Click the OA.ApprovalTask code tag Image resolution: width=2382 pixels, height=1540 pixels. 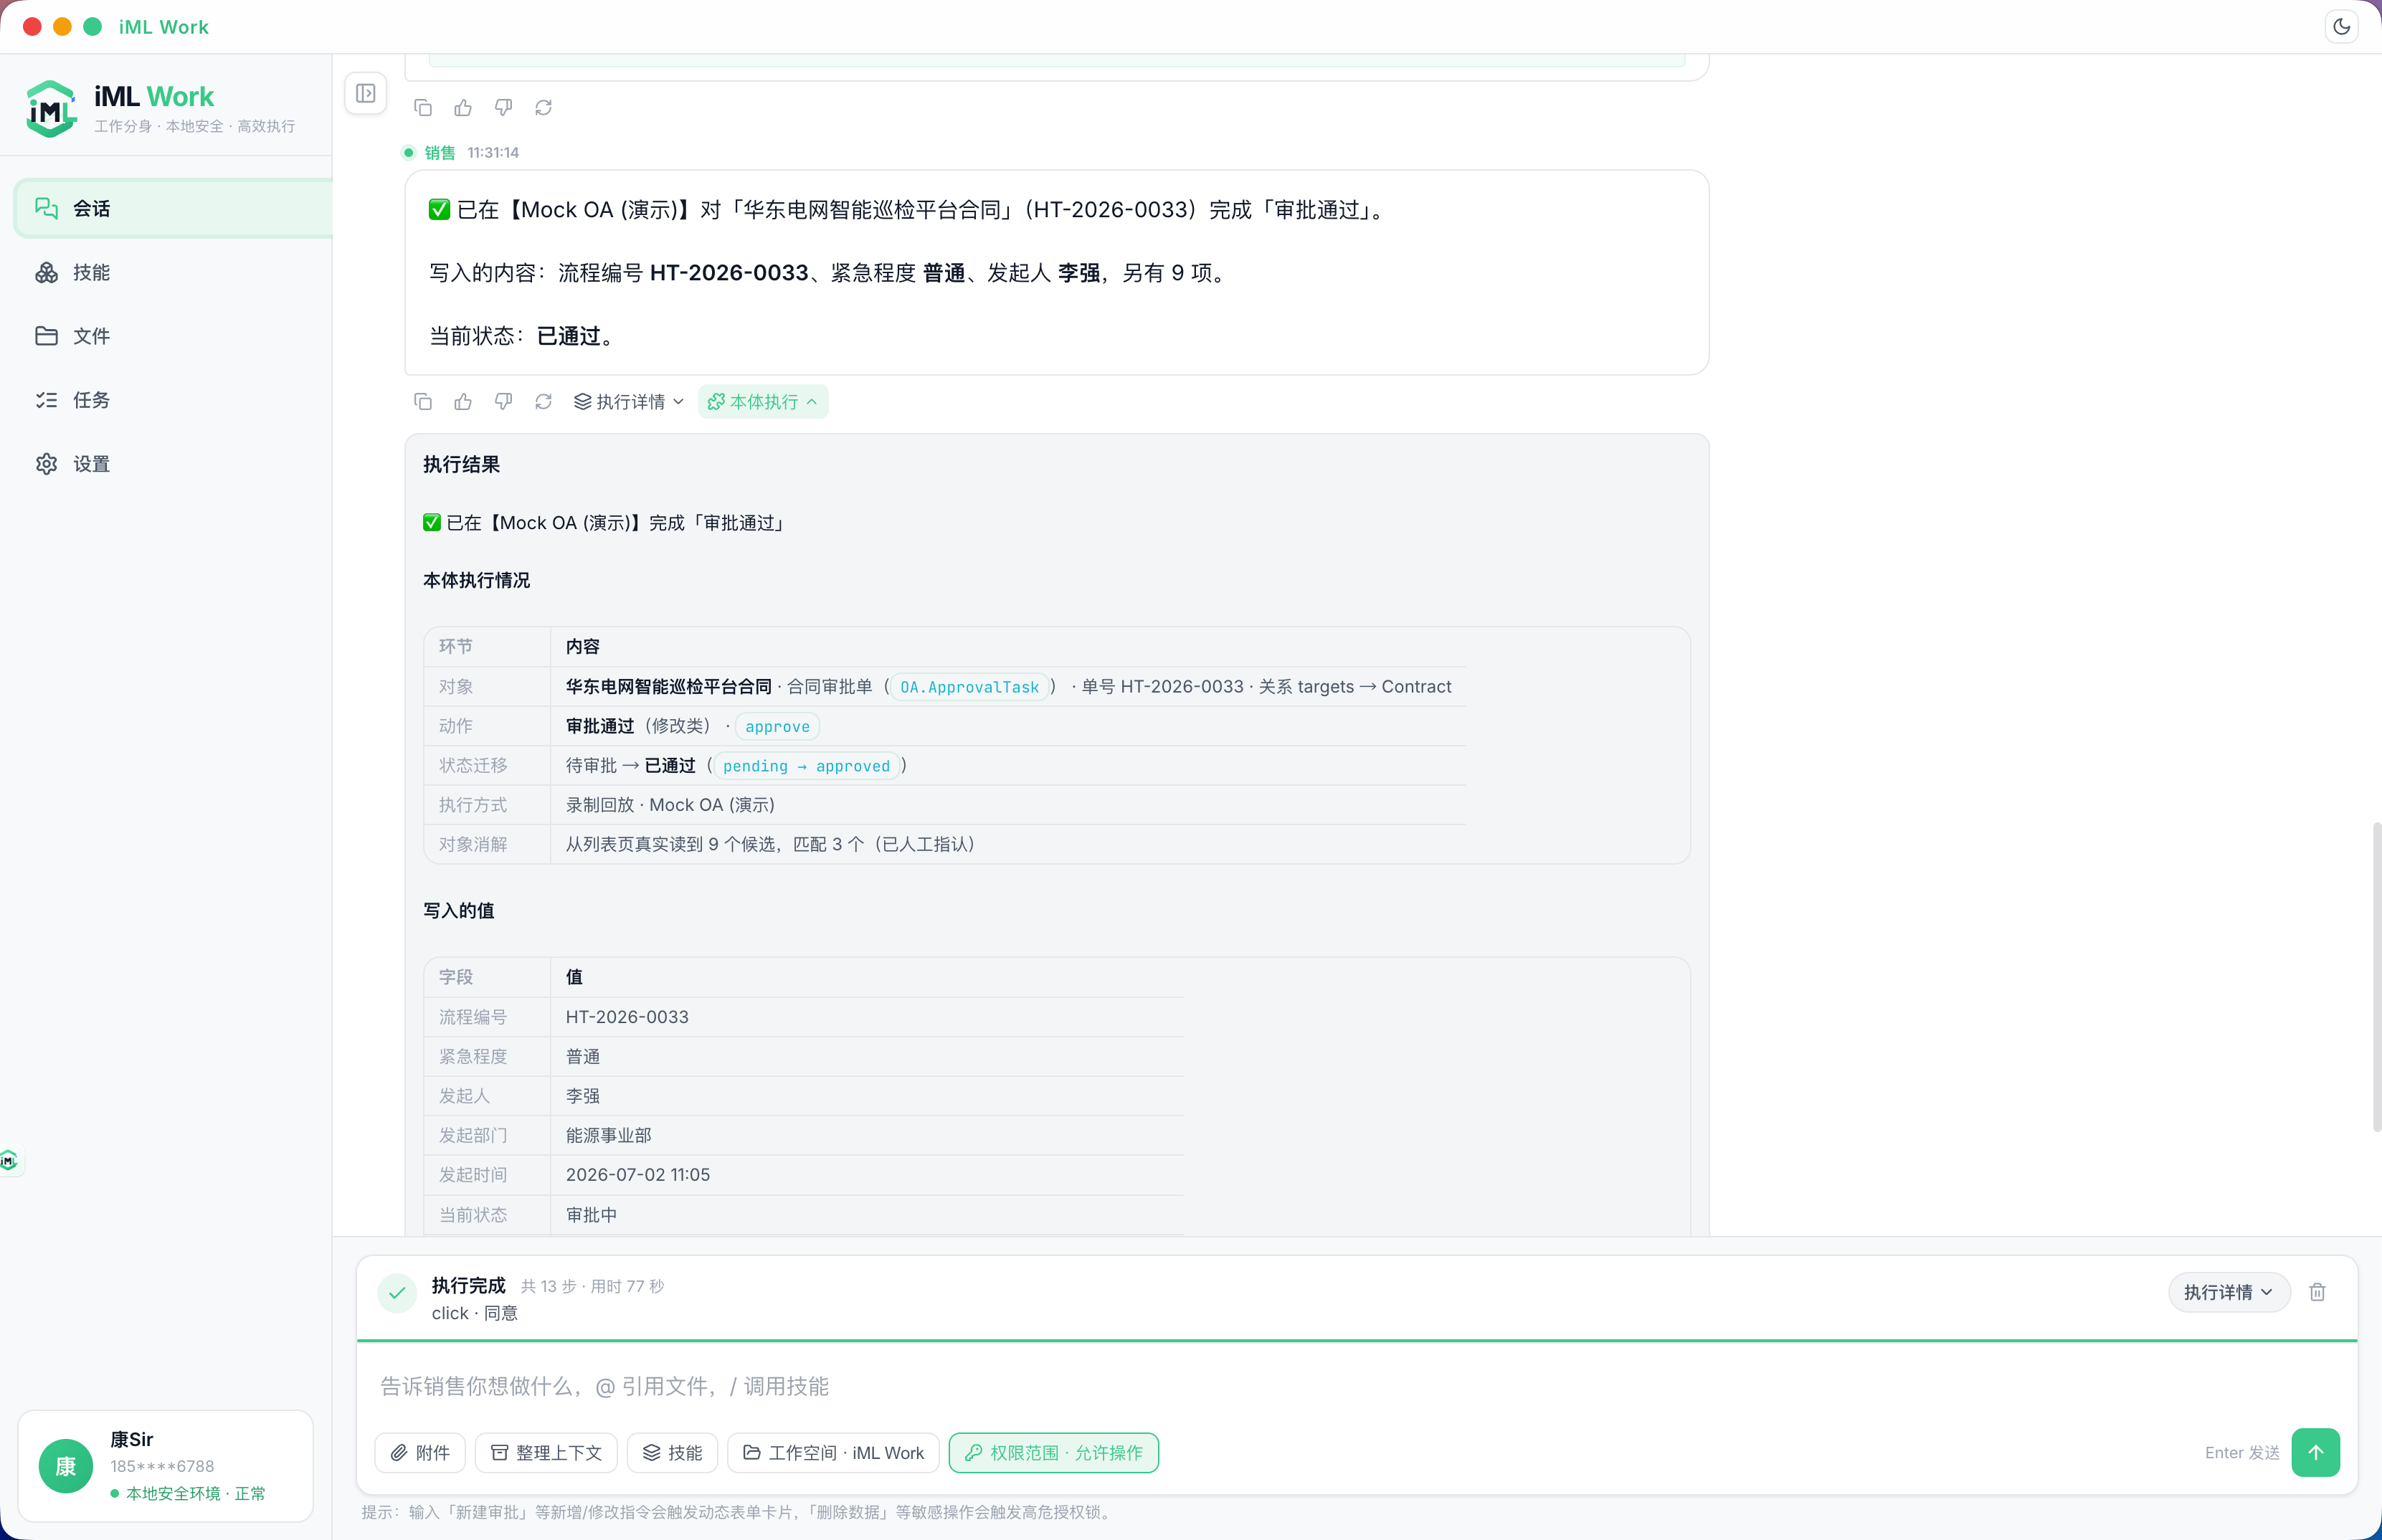pos(969,687)
